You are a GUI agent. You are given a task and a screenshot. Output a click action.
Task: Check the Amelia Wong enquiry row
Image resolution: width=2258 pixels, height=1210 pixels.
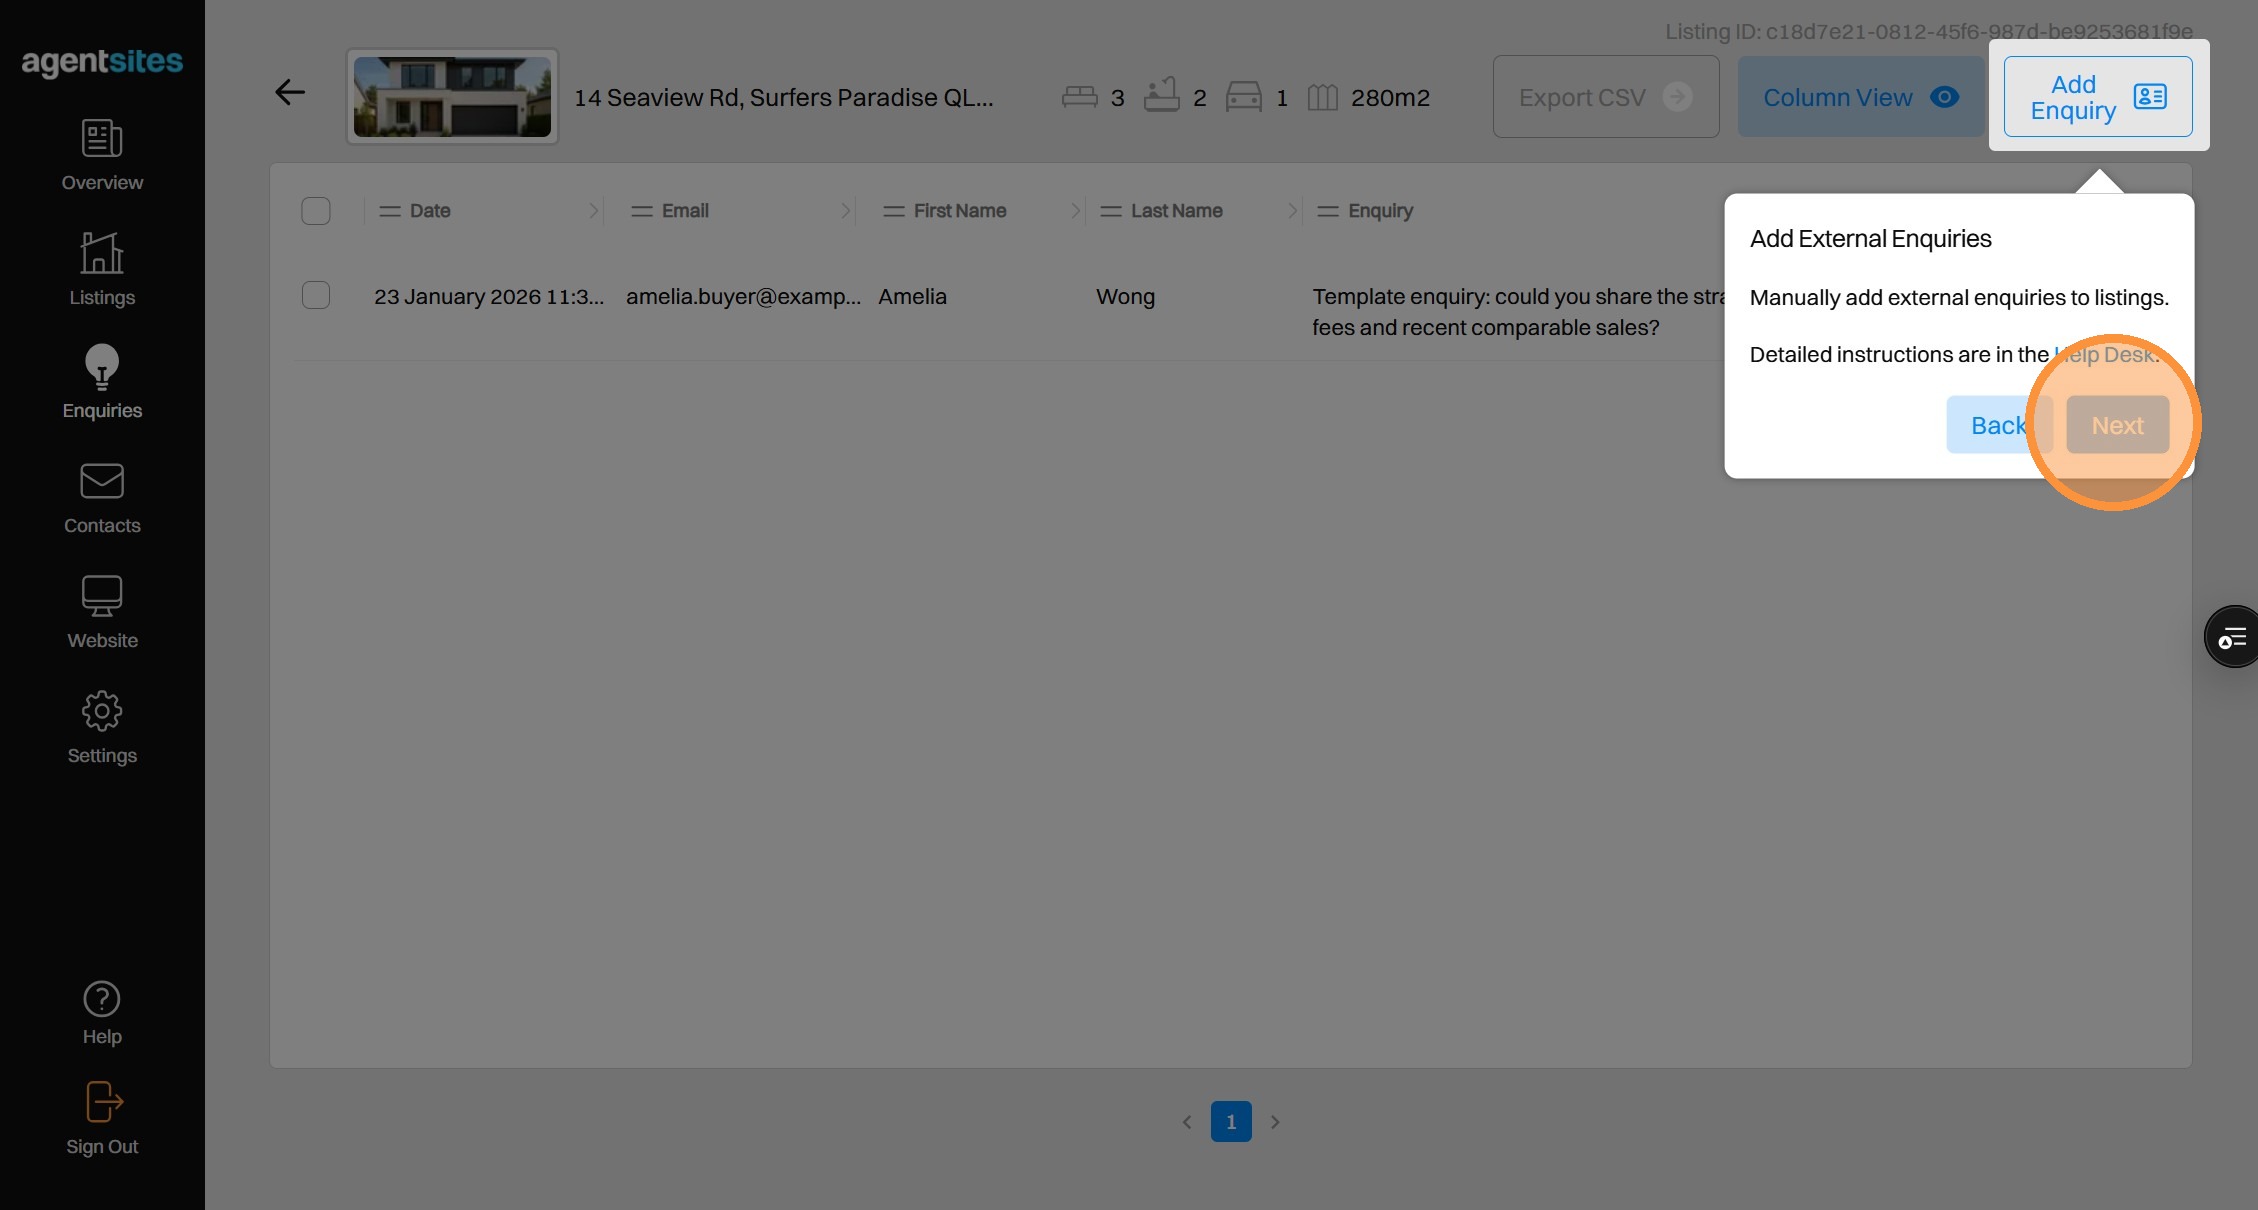[x=316, y=296]
